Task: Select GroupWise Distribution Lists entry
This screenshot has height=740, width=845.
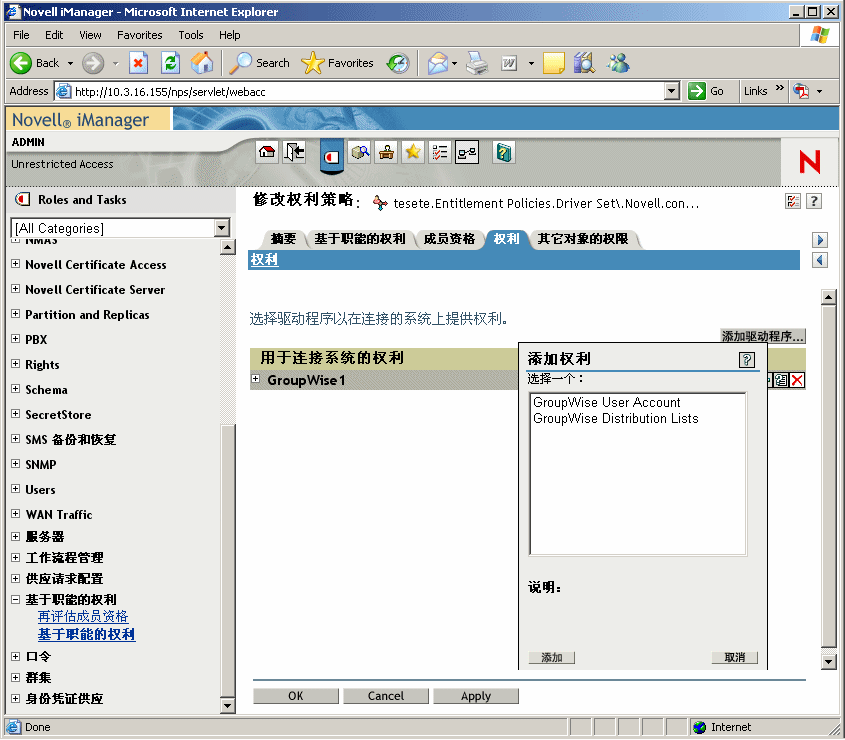Action: click(615, 419)
